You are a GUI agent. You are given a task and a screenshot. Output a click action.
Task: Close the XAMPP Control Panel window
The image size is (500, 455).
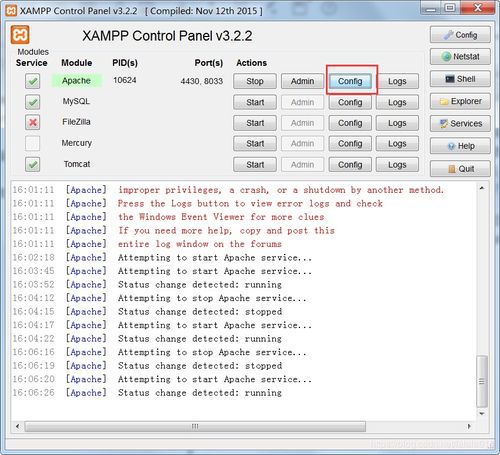tap(477, 7)
